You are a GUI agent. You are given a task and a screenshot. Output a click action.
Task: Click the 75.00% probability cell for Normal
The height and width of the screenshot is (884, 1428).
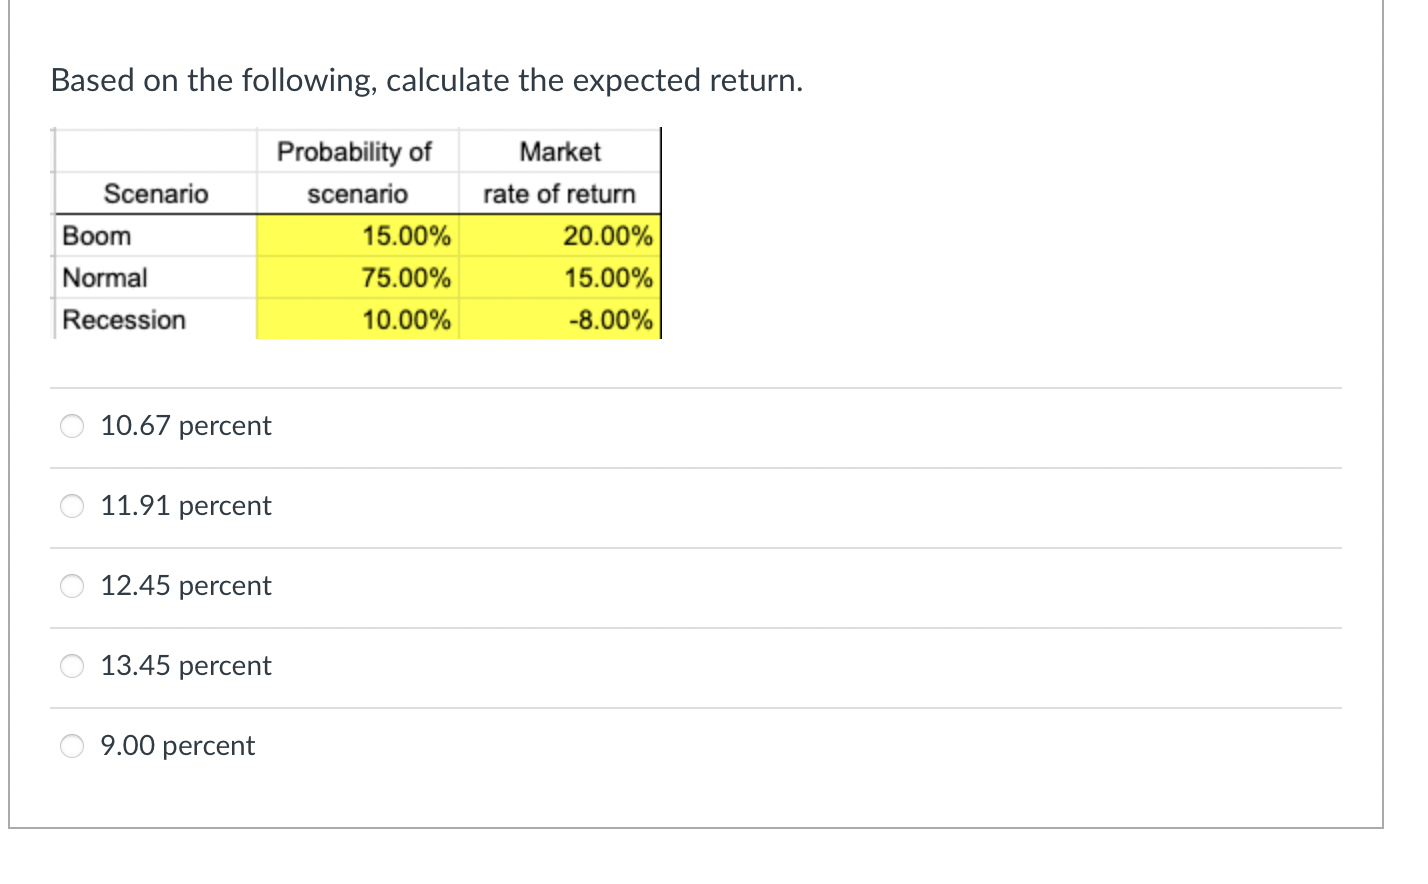(x=404, y=278)
